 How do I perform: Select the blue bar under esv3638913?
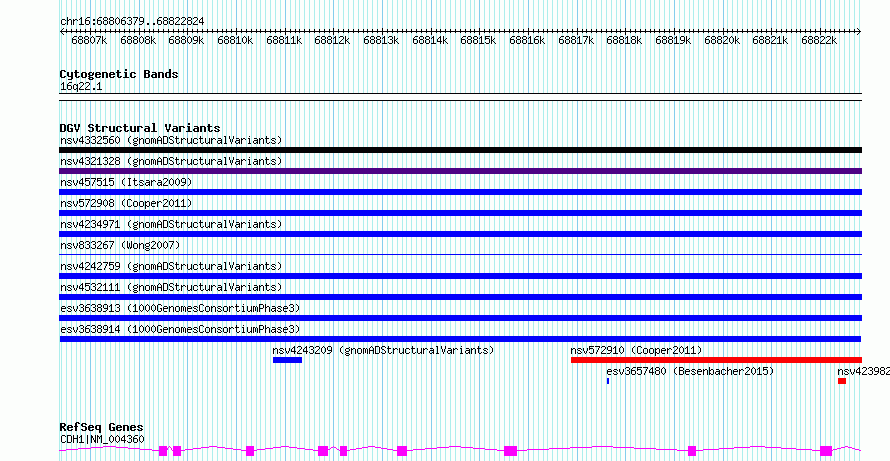(x=460, y=318)
